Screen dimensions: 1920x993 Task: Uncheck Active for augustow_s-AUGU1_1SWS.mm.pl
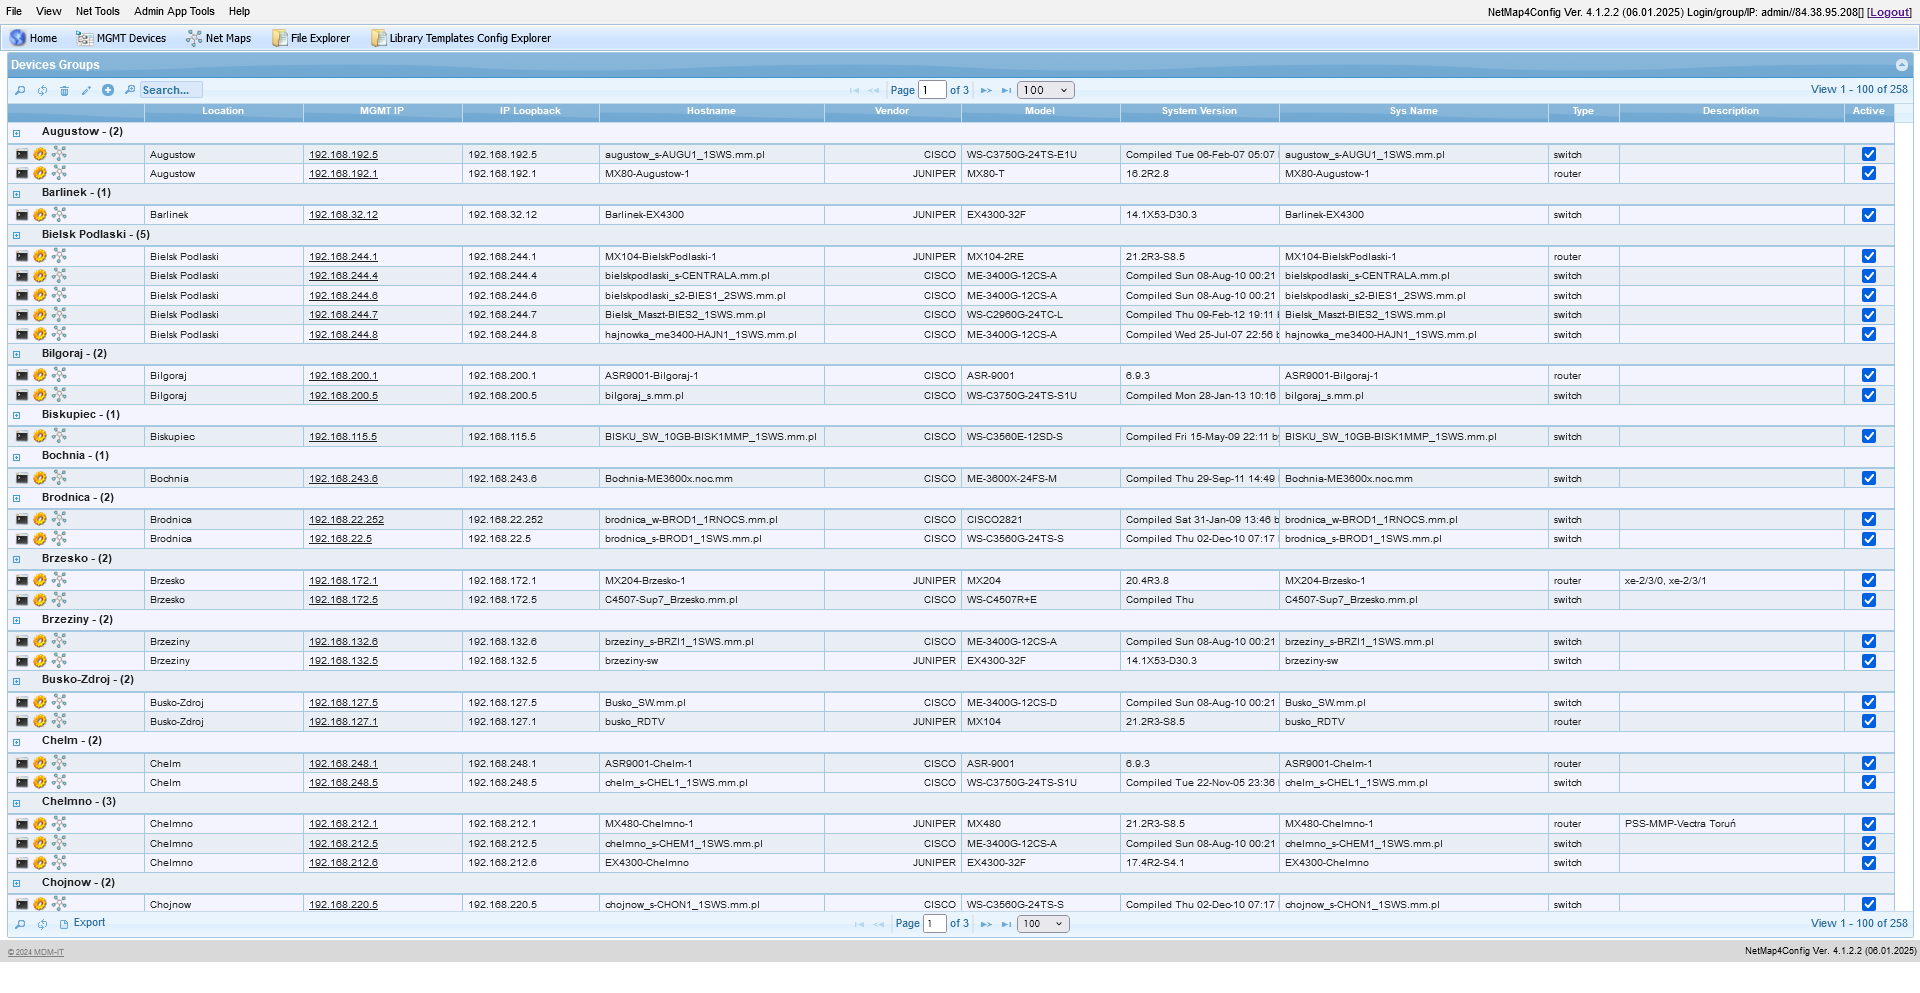coord(1869,154)
